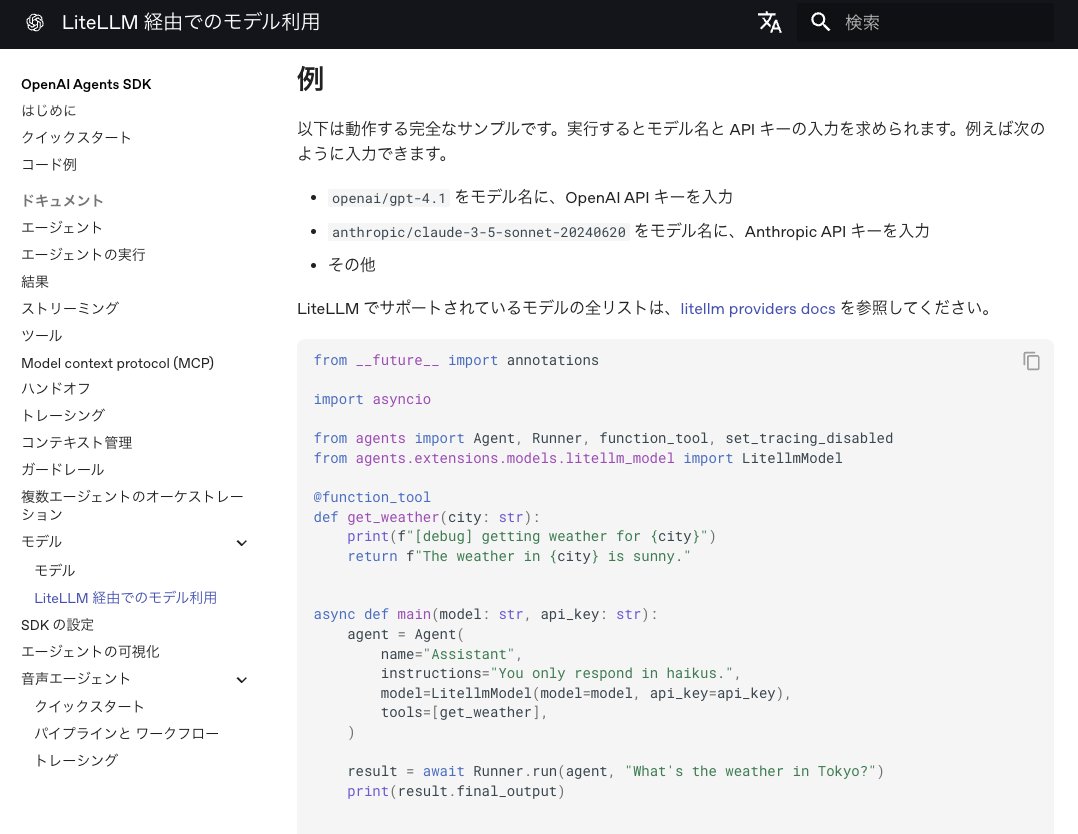Open クイックスタート under 音声エージェント

click(89, 707)
